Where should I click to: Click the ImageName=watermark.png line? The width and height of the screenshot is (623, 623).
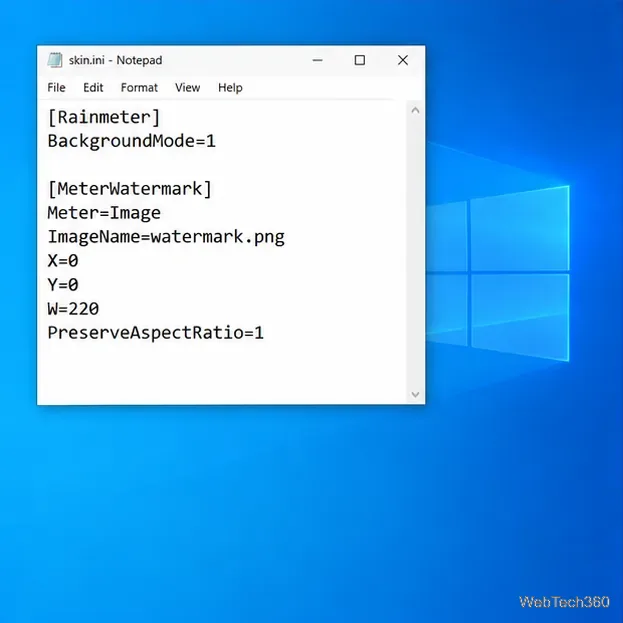point(166,237)
